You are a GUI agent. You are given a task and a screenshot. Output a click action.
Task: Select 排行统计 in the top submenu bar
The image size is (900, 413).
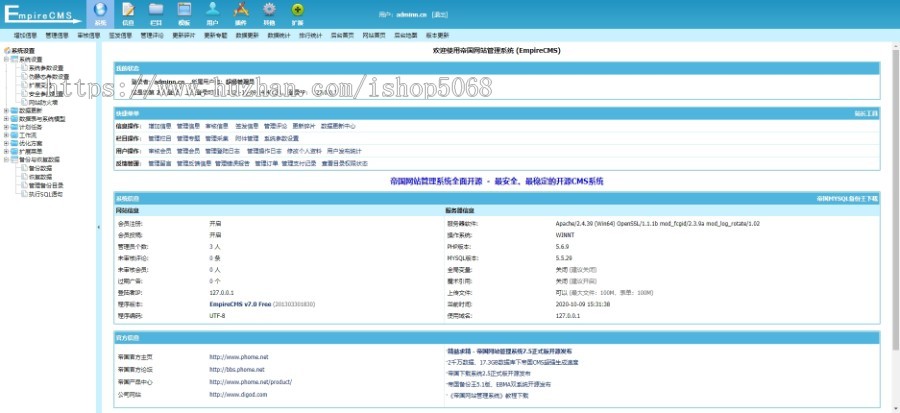point(311,36)
